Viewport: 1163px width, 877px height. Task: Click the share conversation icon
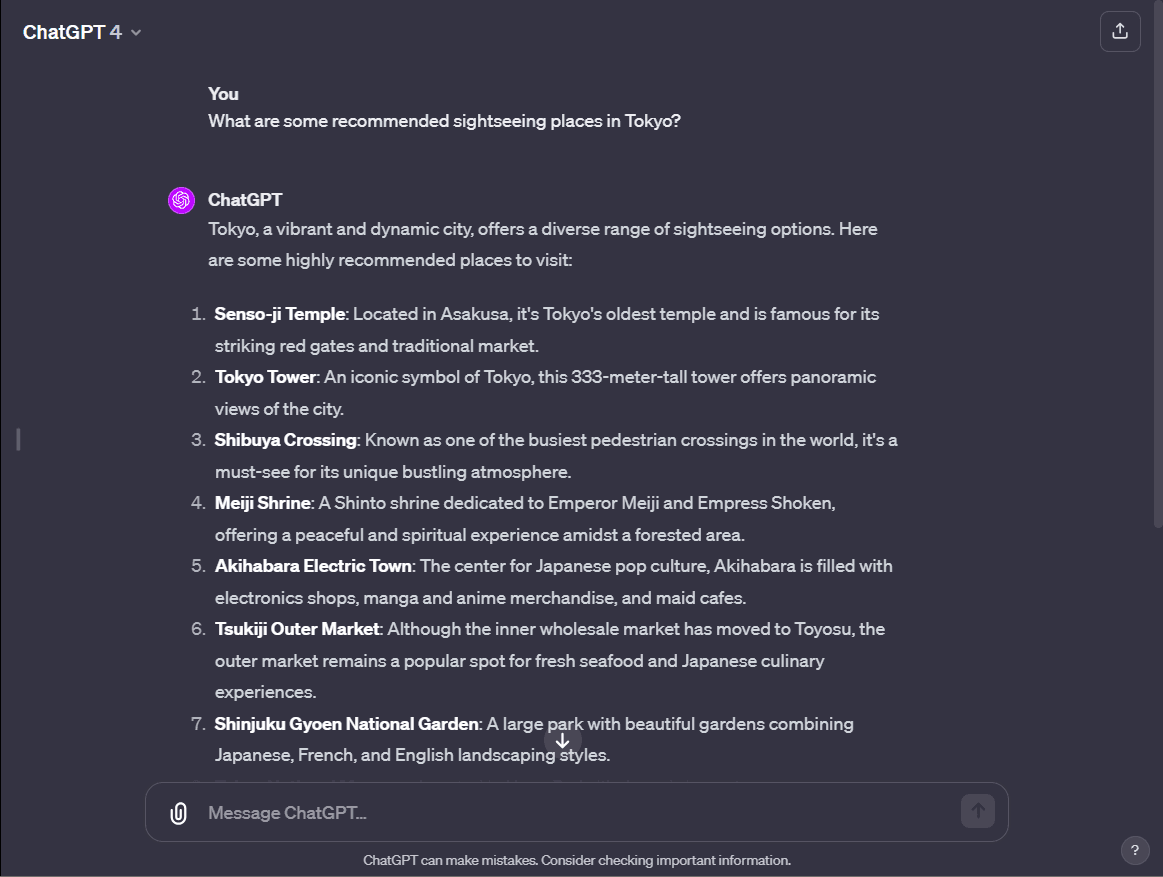coord(1120,31)
